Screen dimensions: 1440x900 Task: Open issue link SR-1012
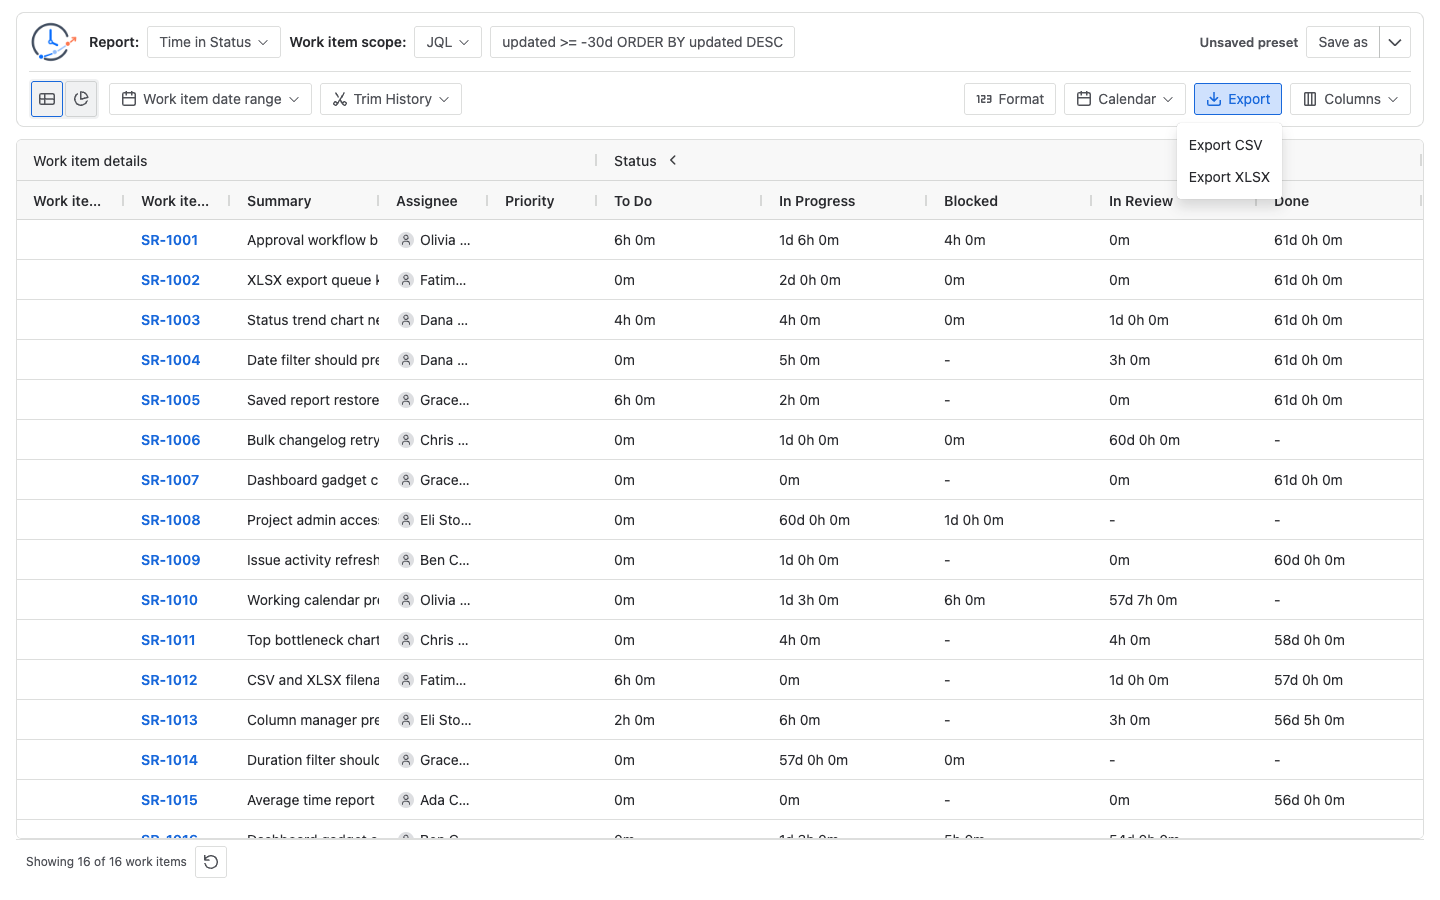coord(169,680)
